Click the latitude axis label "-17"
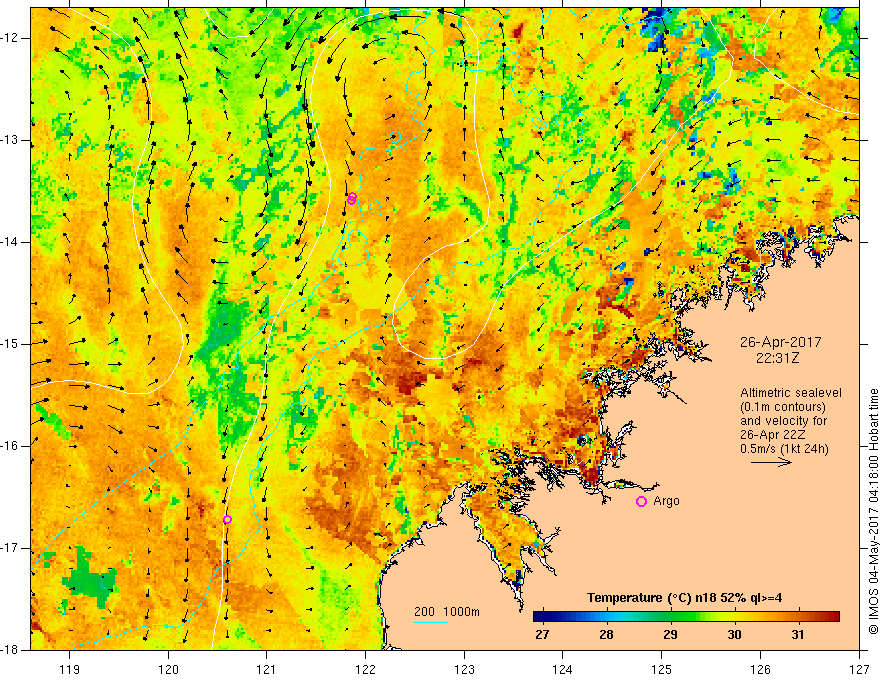880x680 pixels. 11,548
